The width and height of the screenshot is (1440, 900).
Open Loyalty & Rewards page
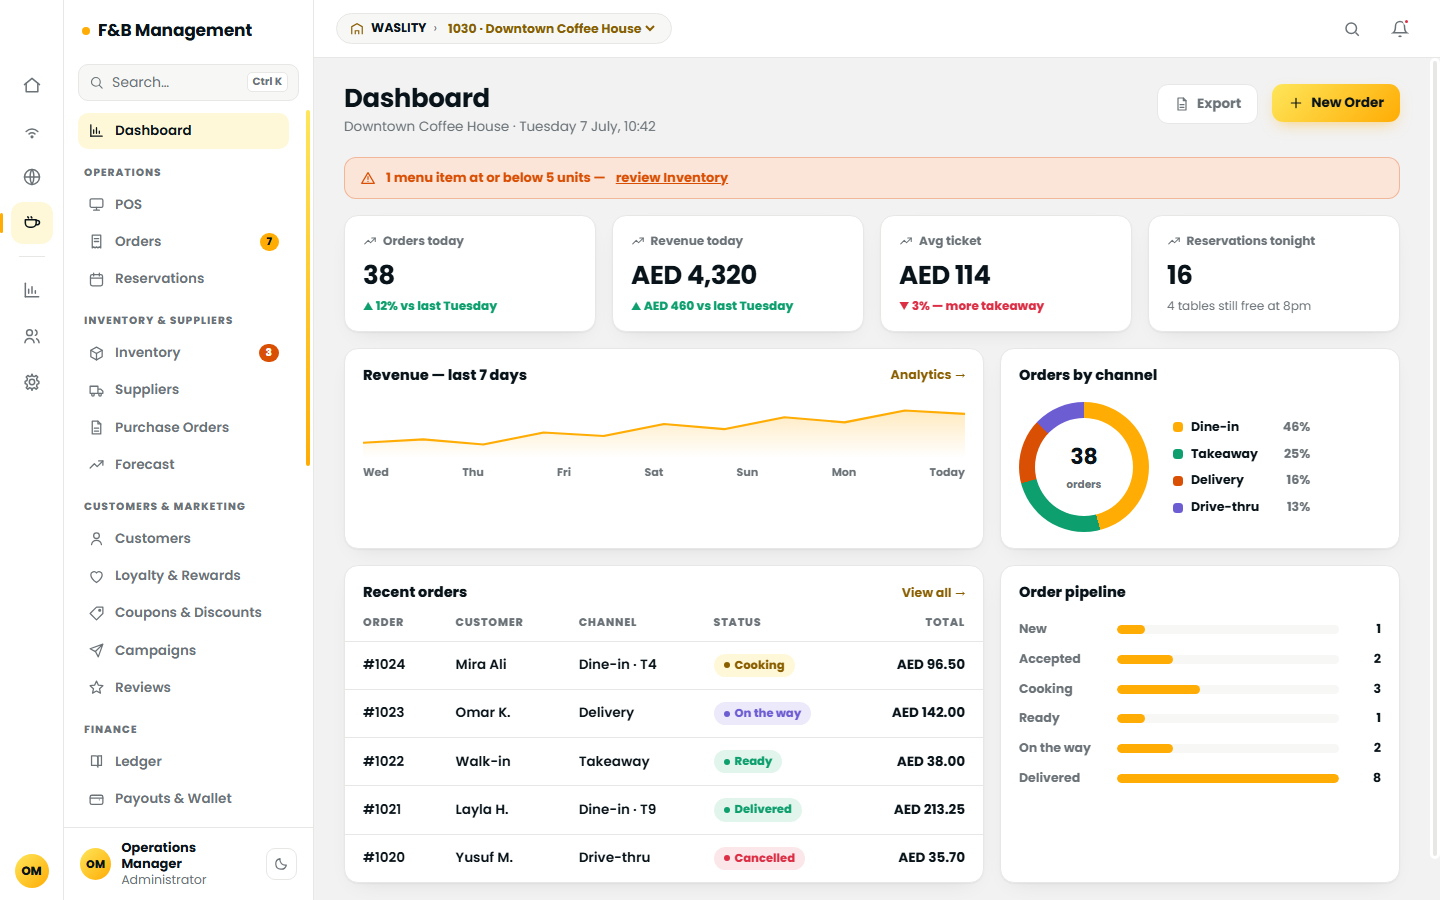coord(184,575)
